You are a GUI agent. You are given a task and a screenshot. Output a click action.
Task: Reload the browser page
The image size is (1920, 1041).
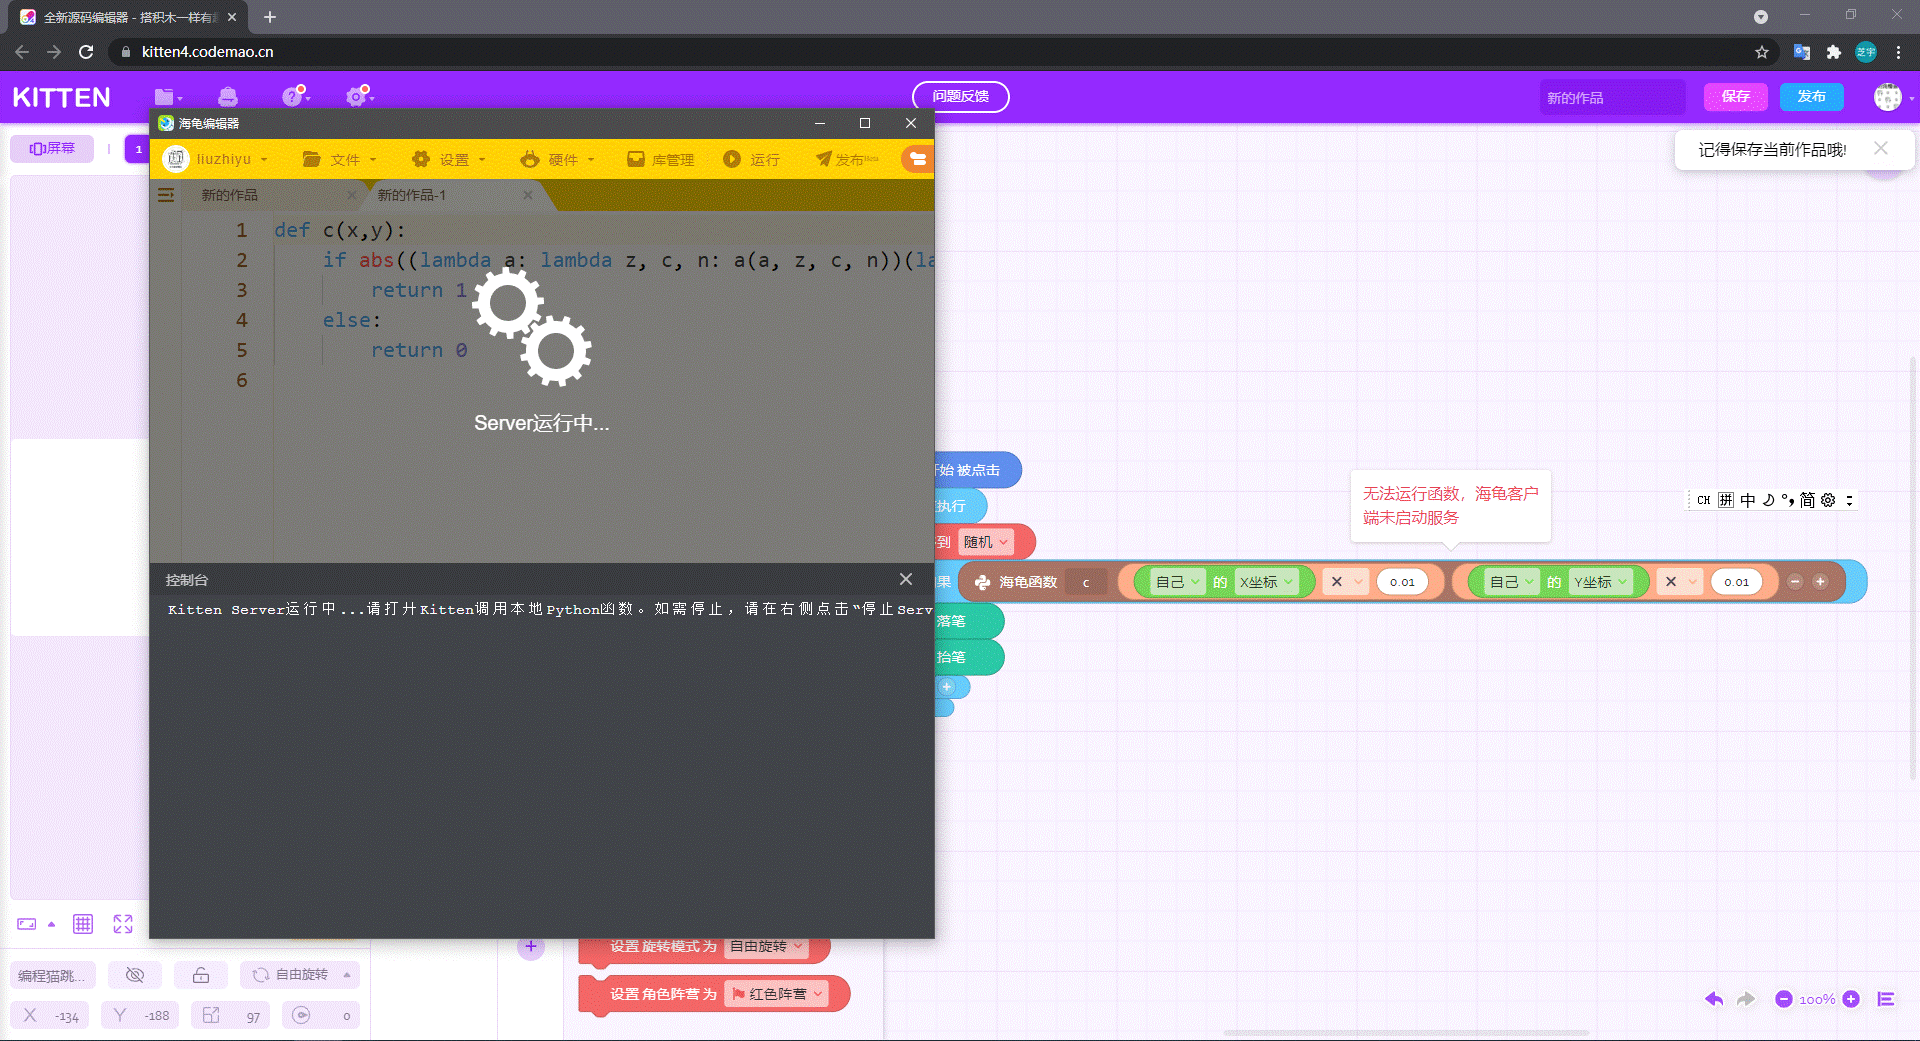tap(86, 52)
